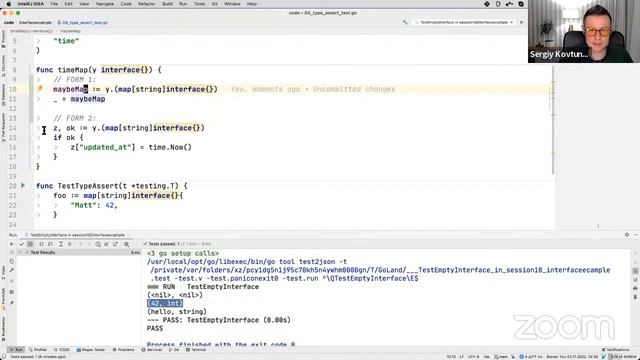Open the Git menu
The height and width of the screenshot is (360, 640).
click(x=215, y=4)
